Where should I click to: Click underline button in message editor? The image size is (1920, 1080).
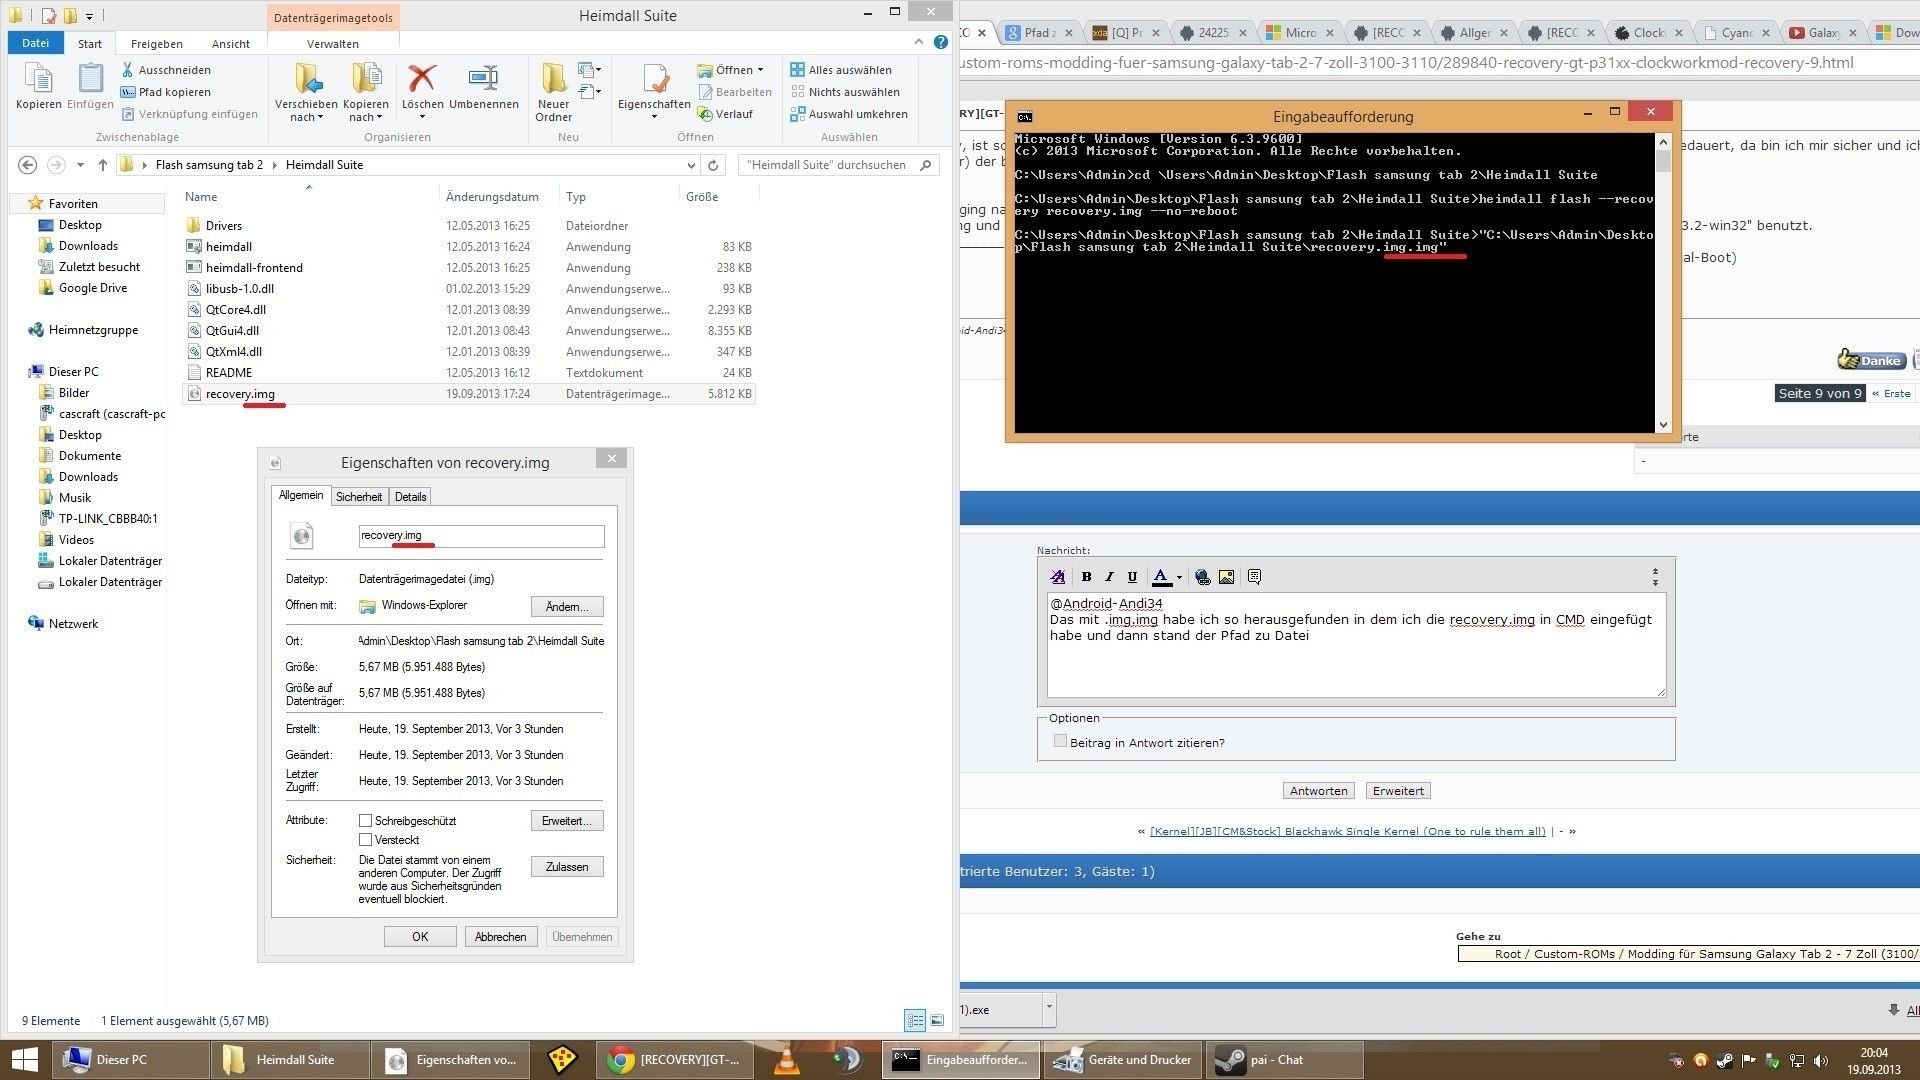(1132, 577)
